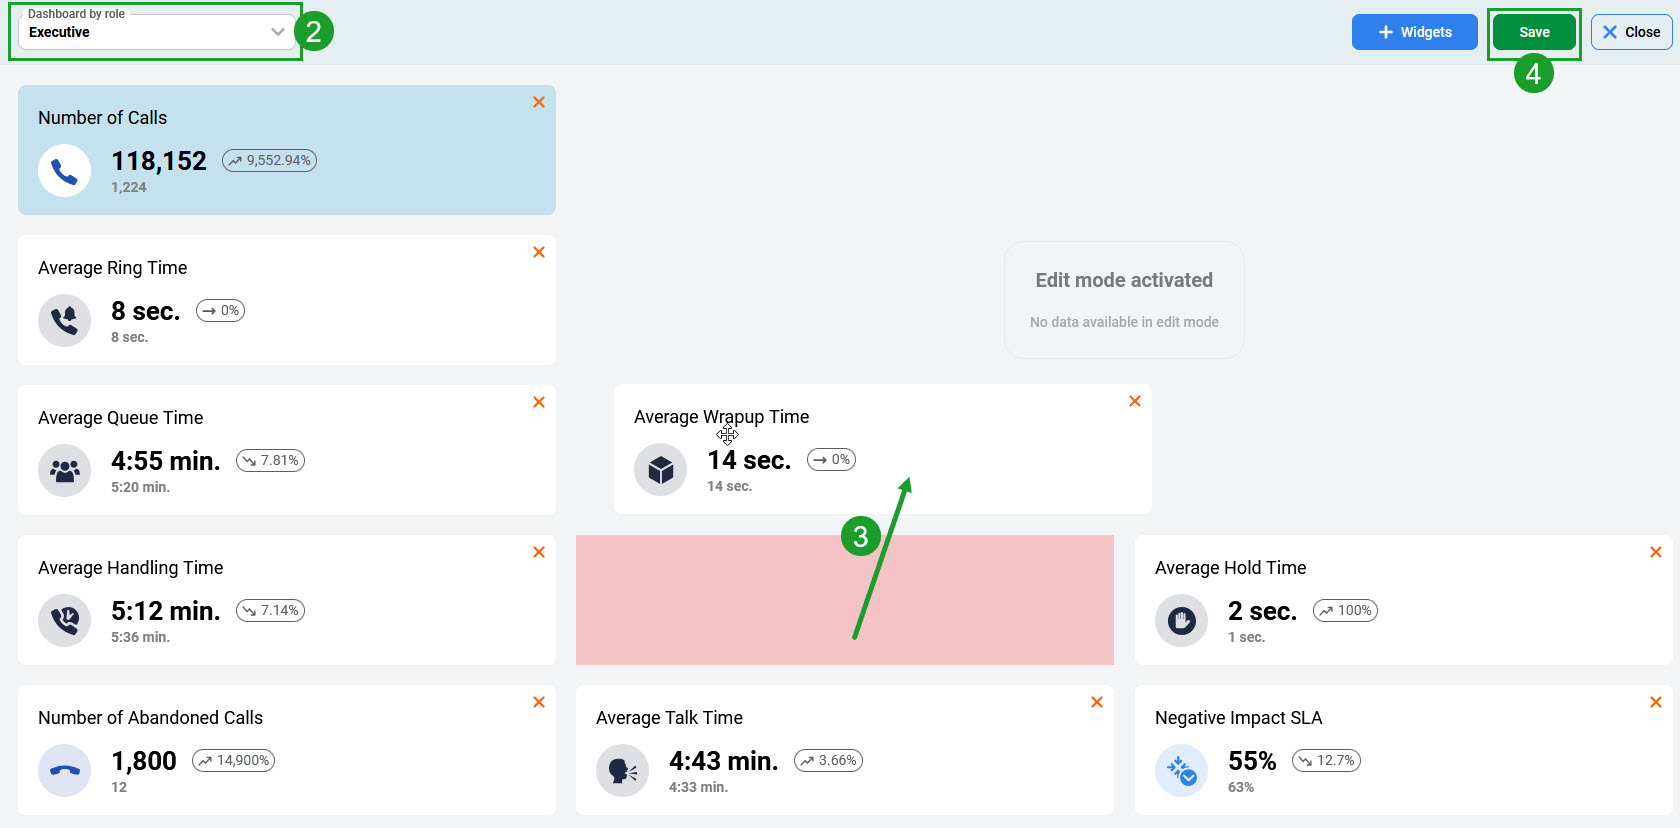Remove the Number of Calls widget
The width and height of the screenshot is (1680, 828).
click(x=539, y=102)
